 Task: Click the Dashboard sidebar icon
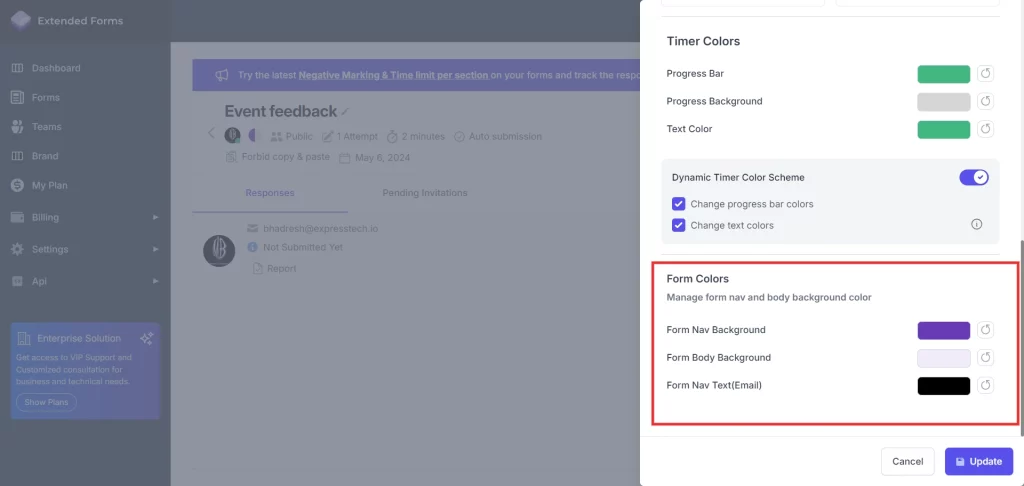pos(17,68)
